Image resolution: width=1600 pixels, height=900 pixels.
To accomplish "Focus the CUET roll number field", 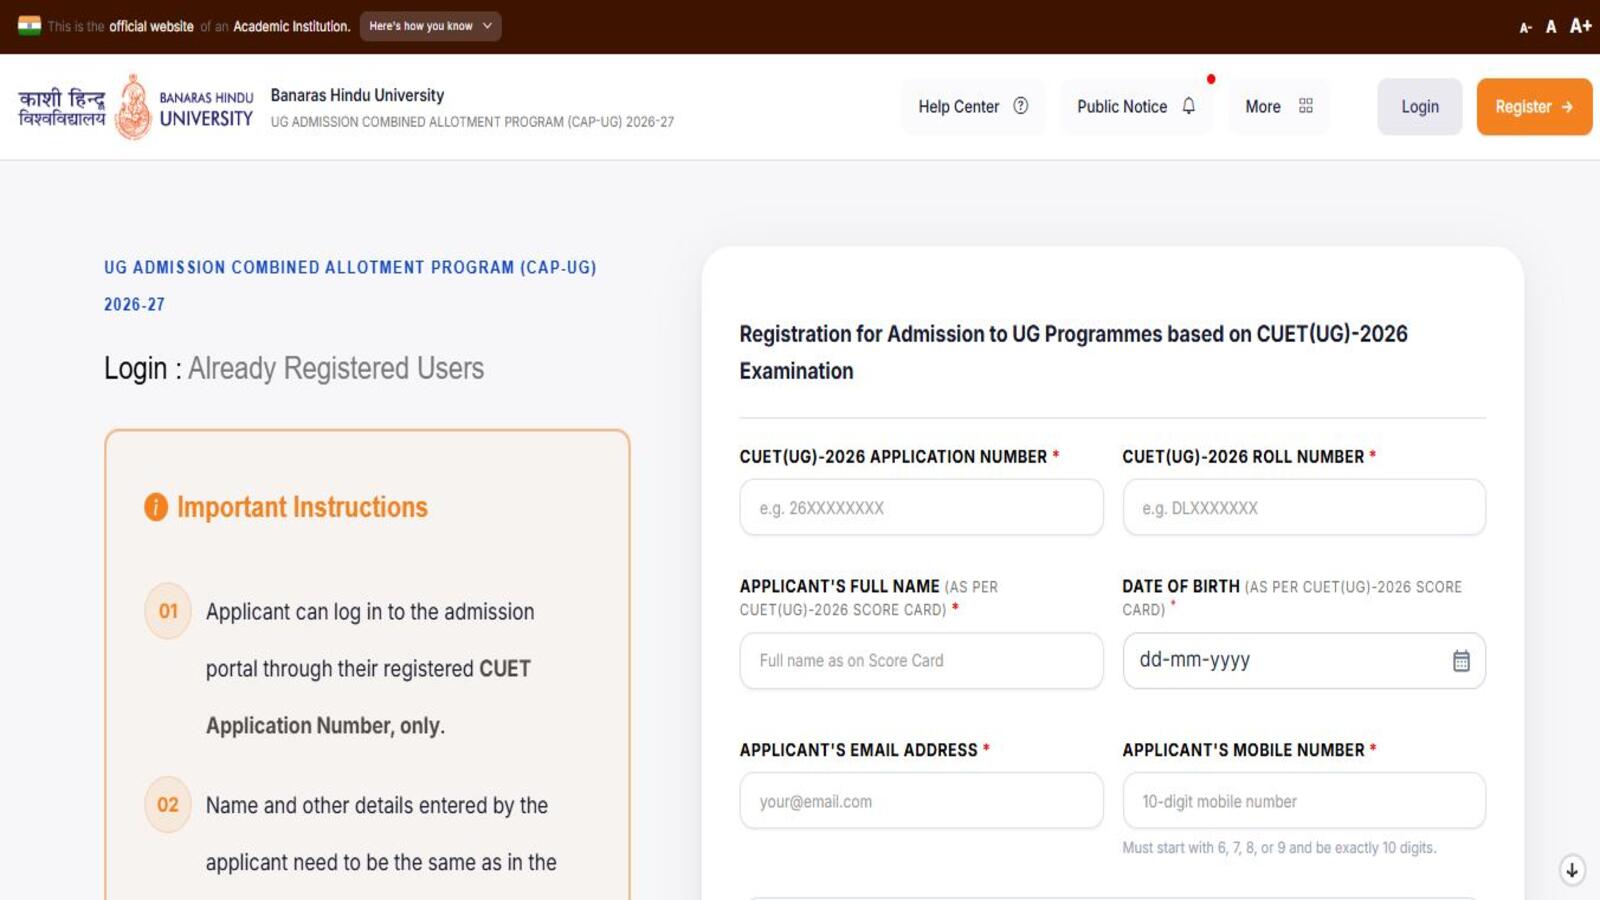I will pos(1304,507).
